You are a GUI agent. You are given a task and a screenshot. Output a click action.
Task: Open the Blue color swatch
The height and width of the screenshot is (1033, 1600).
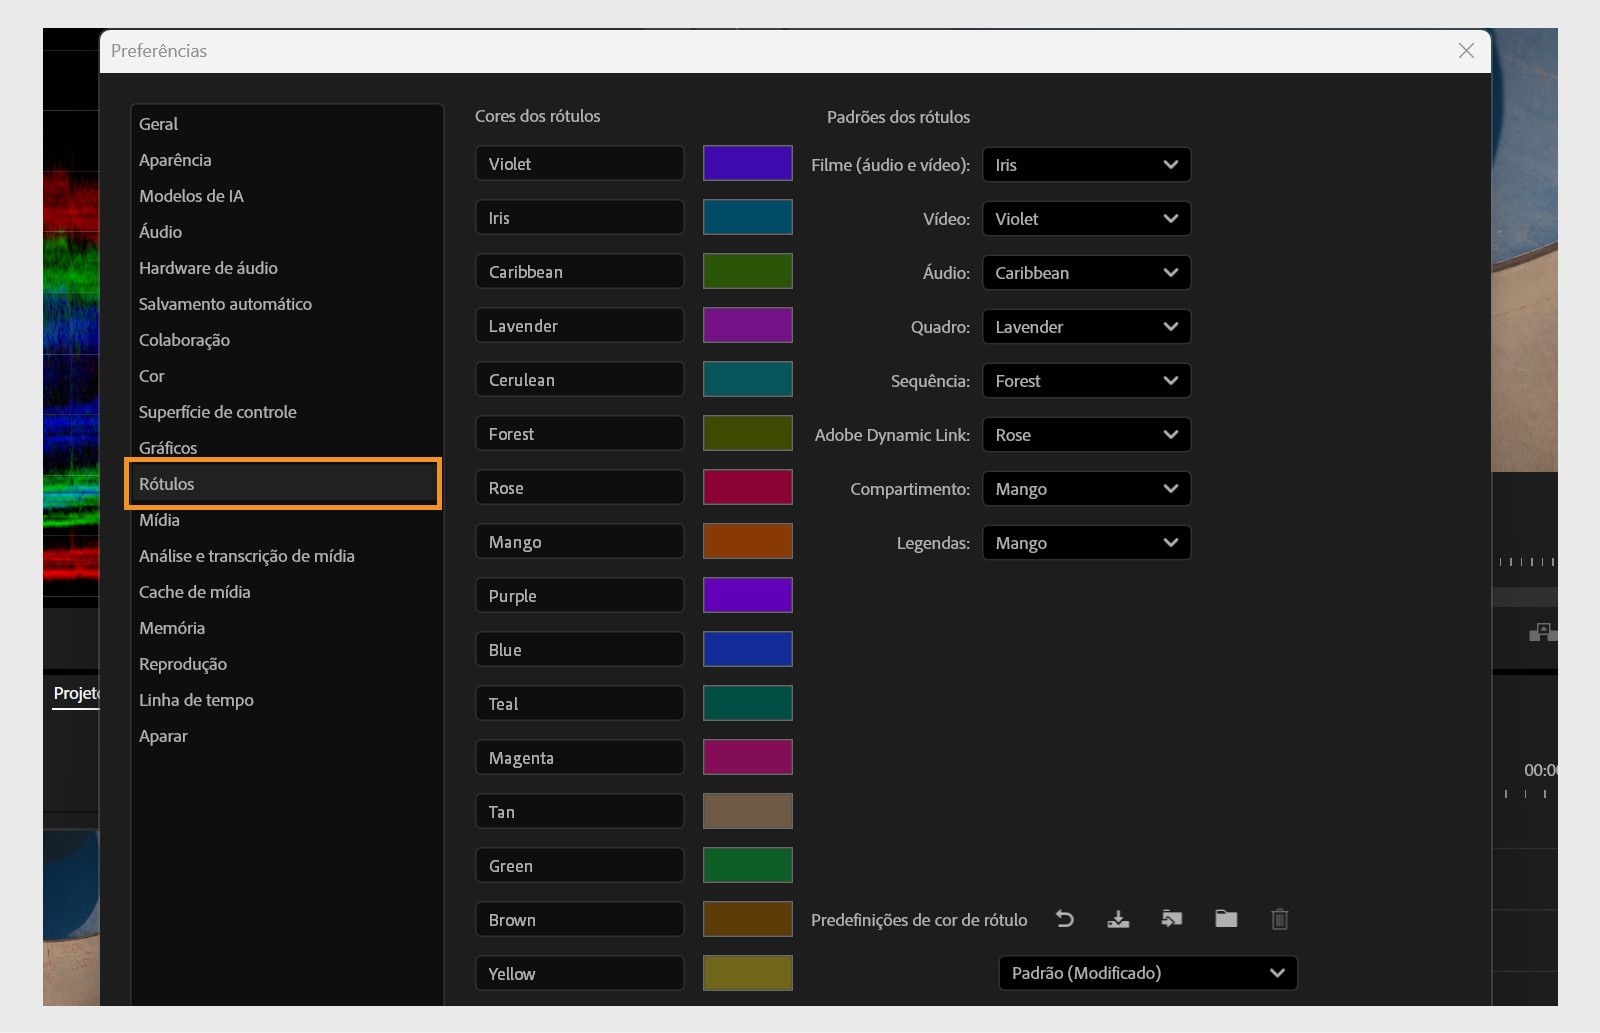click(x=748, y=649)
